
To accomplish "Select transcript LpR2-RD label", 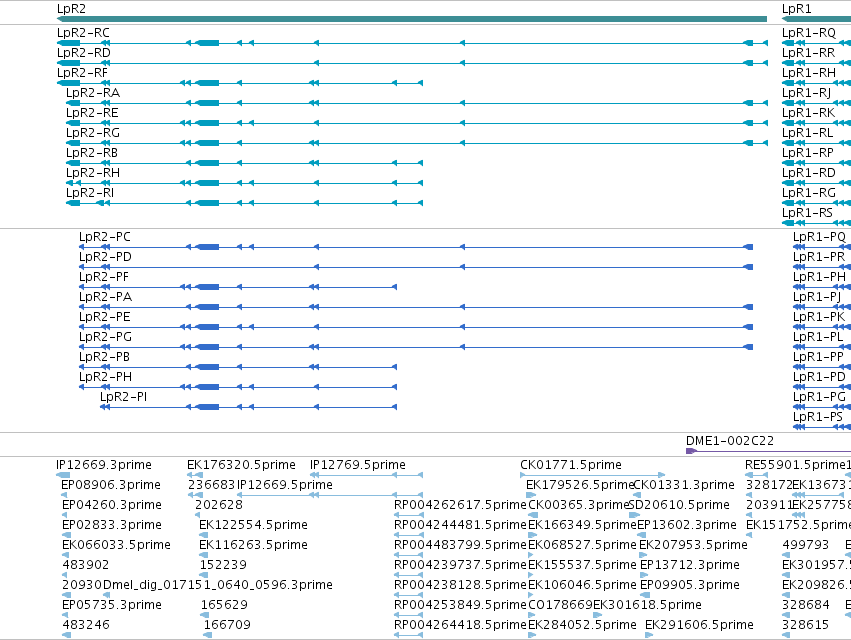I will (x=84, y=53).
